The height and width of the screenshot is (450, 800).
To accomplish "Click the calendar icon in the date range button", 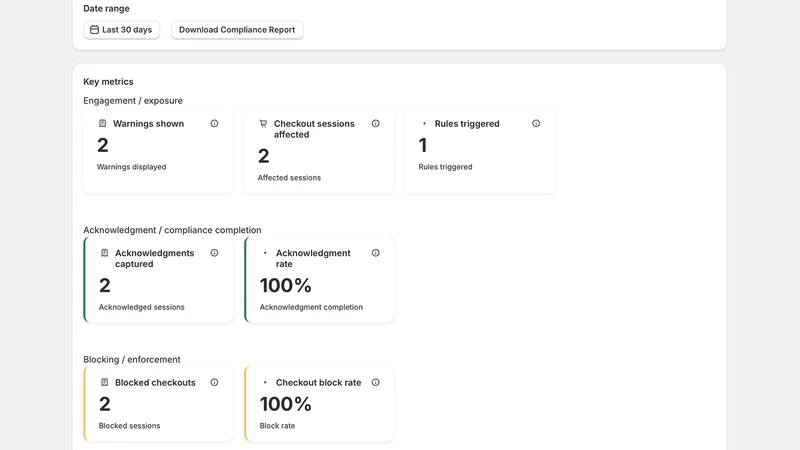I will pyautogui.click(x=94, y=30).
